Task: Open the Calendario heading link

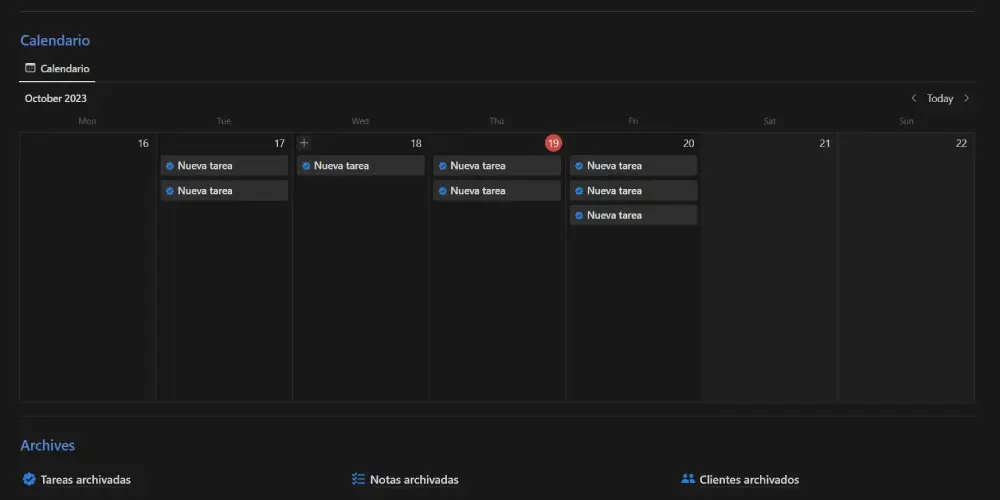Action: pyautogui.click(x=55, y=41)
